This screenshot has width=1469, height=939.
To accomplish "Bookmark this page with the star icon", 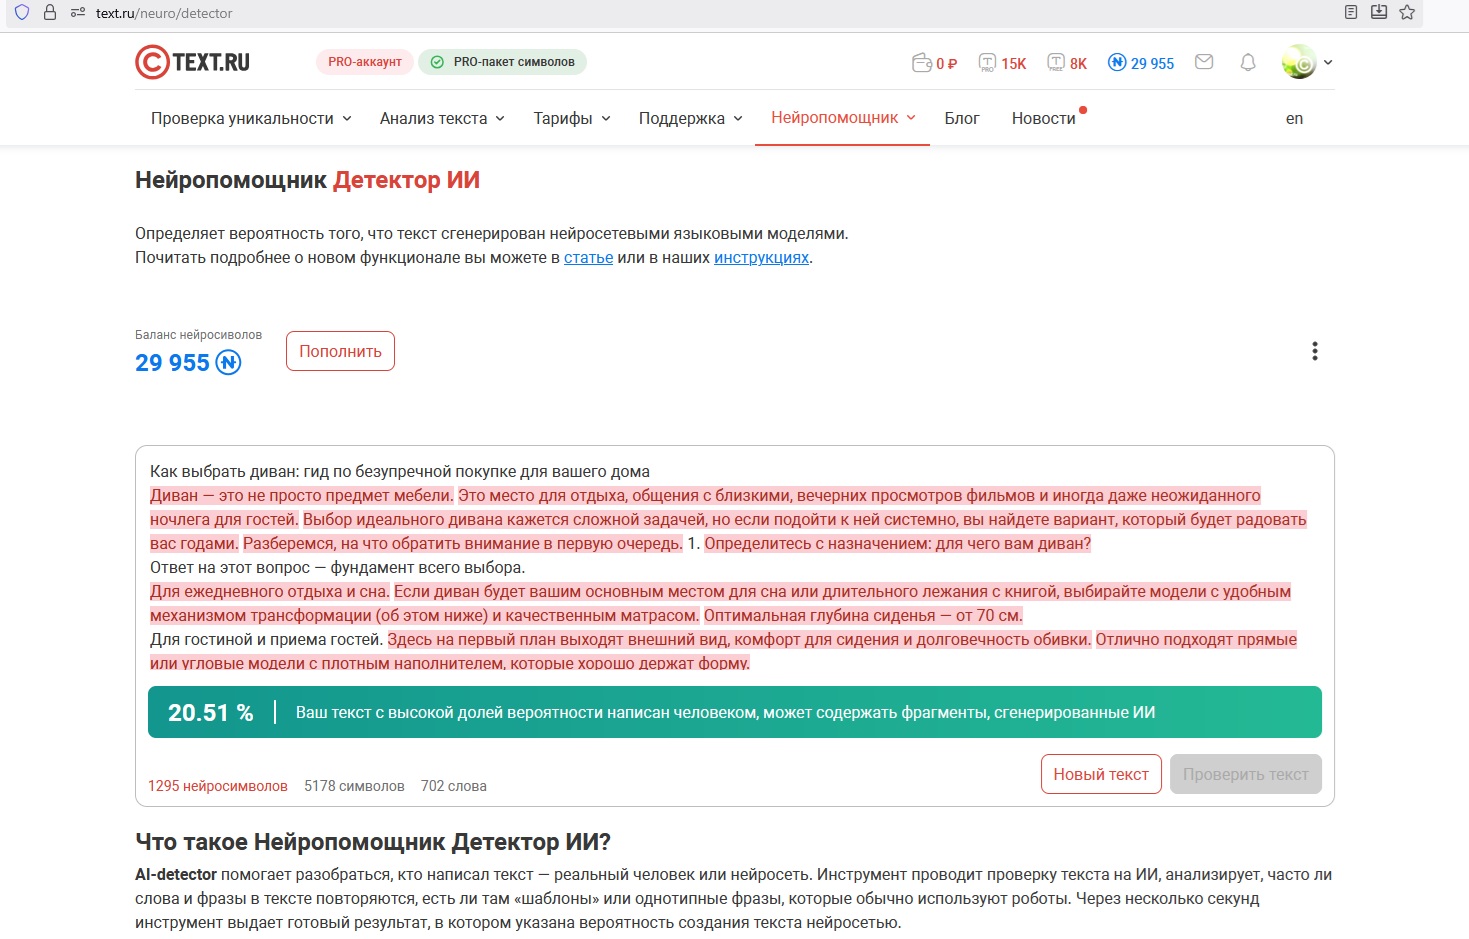I will pos(1407,13).
